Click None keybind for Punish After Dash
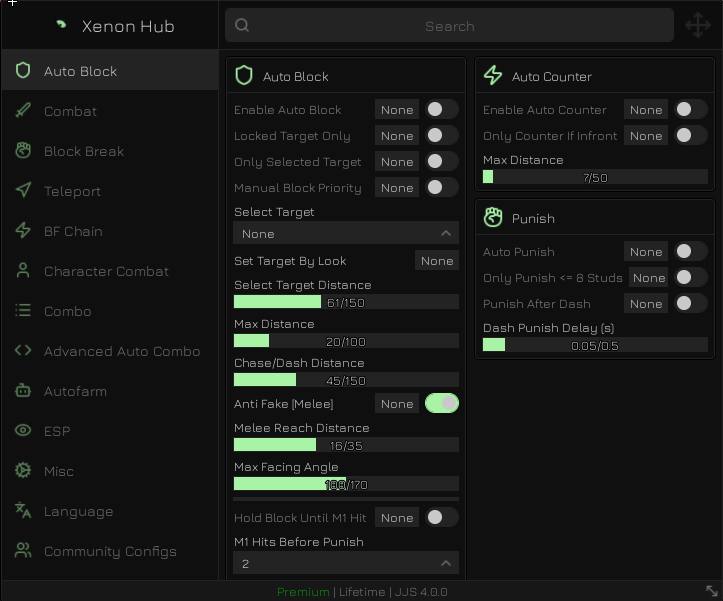723x601 pixels. point(646,304)
